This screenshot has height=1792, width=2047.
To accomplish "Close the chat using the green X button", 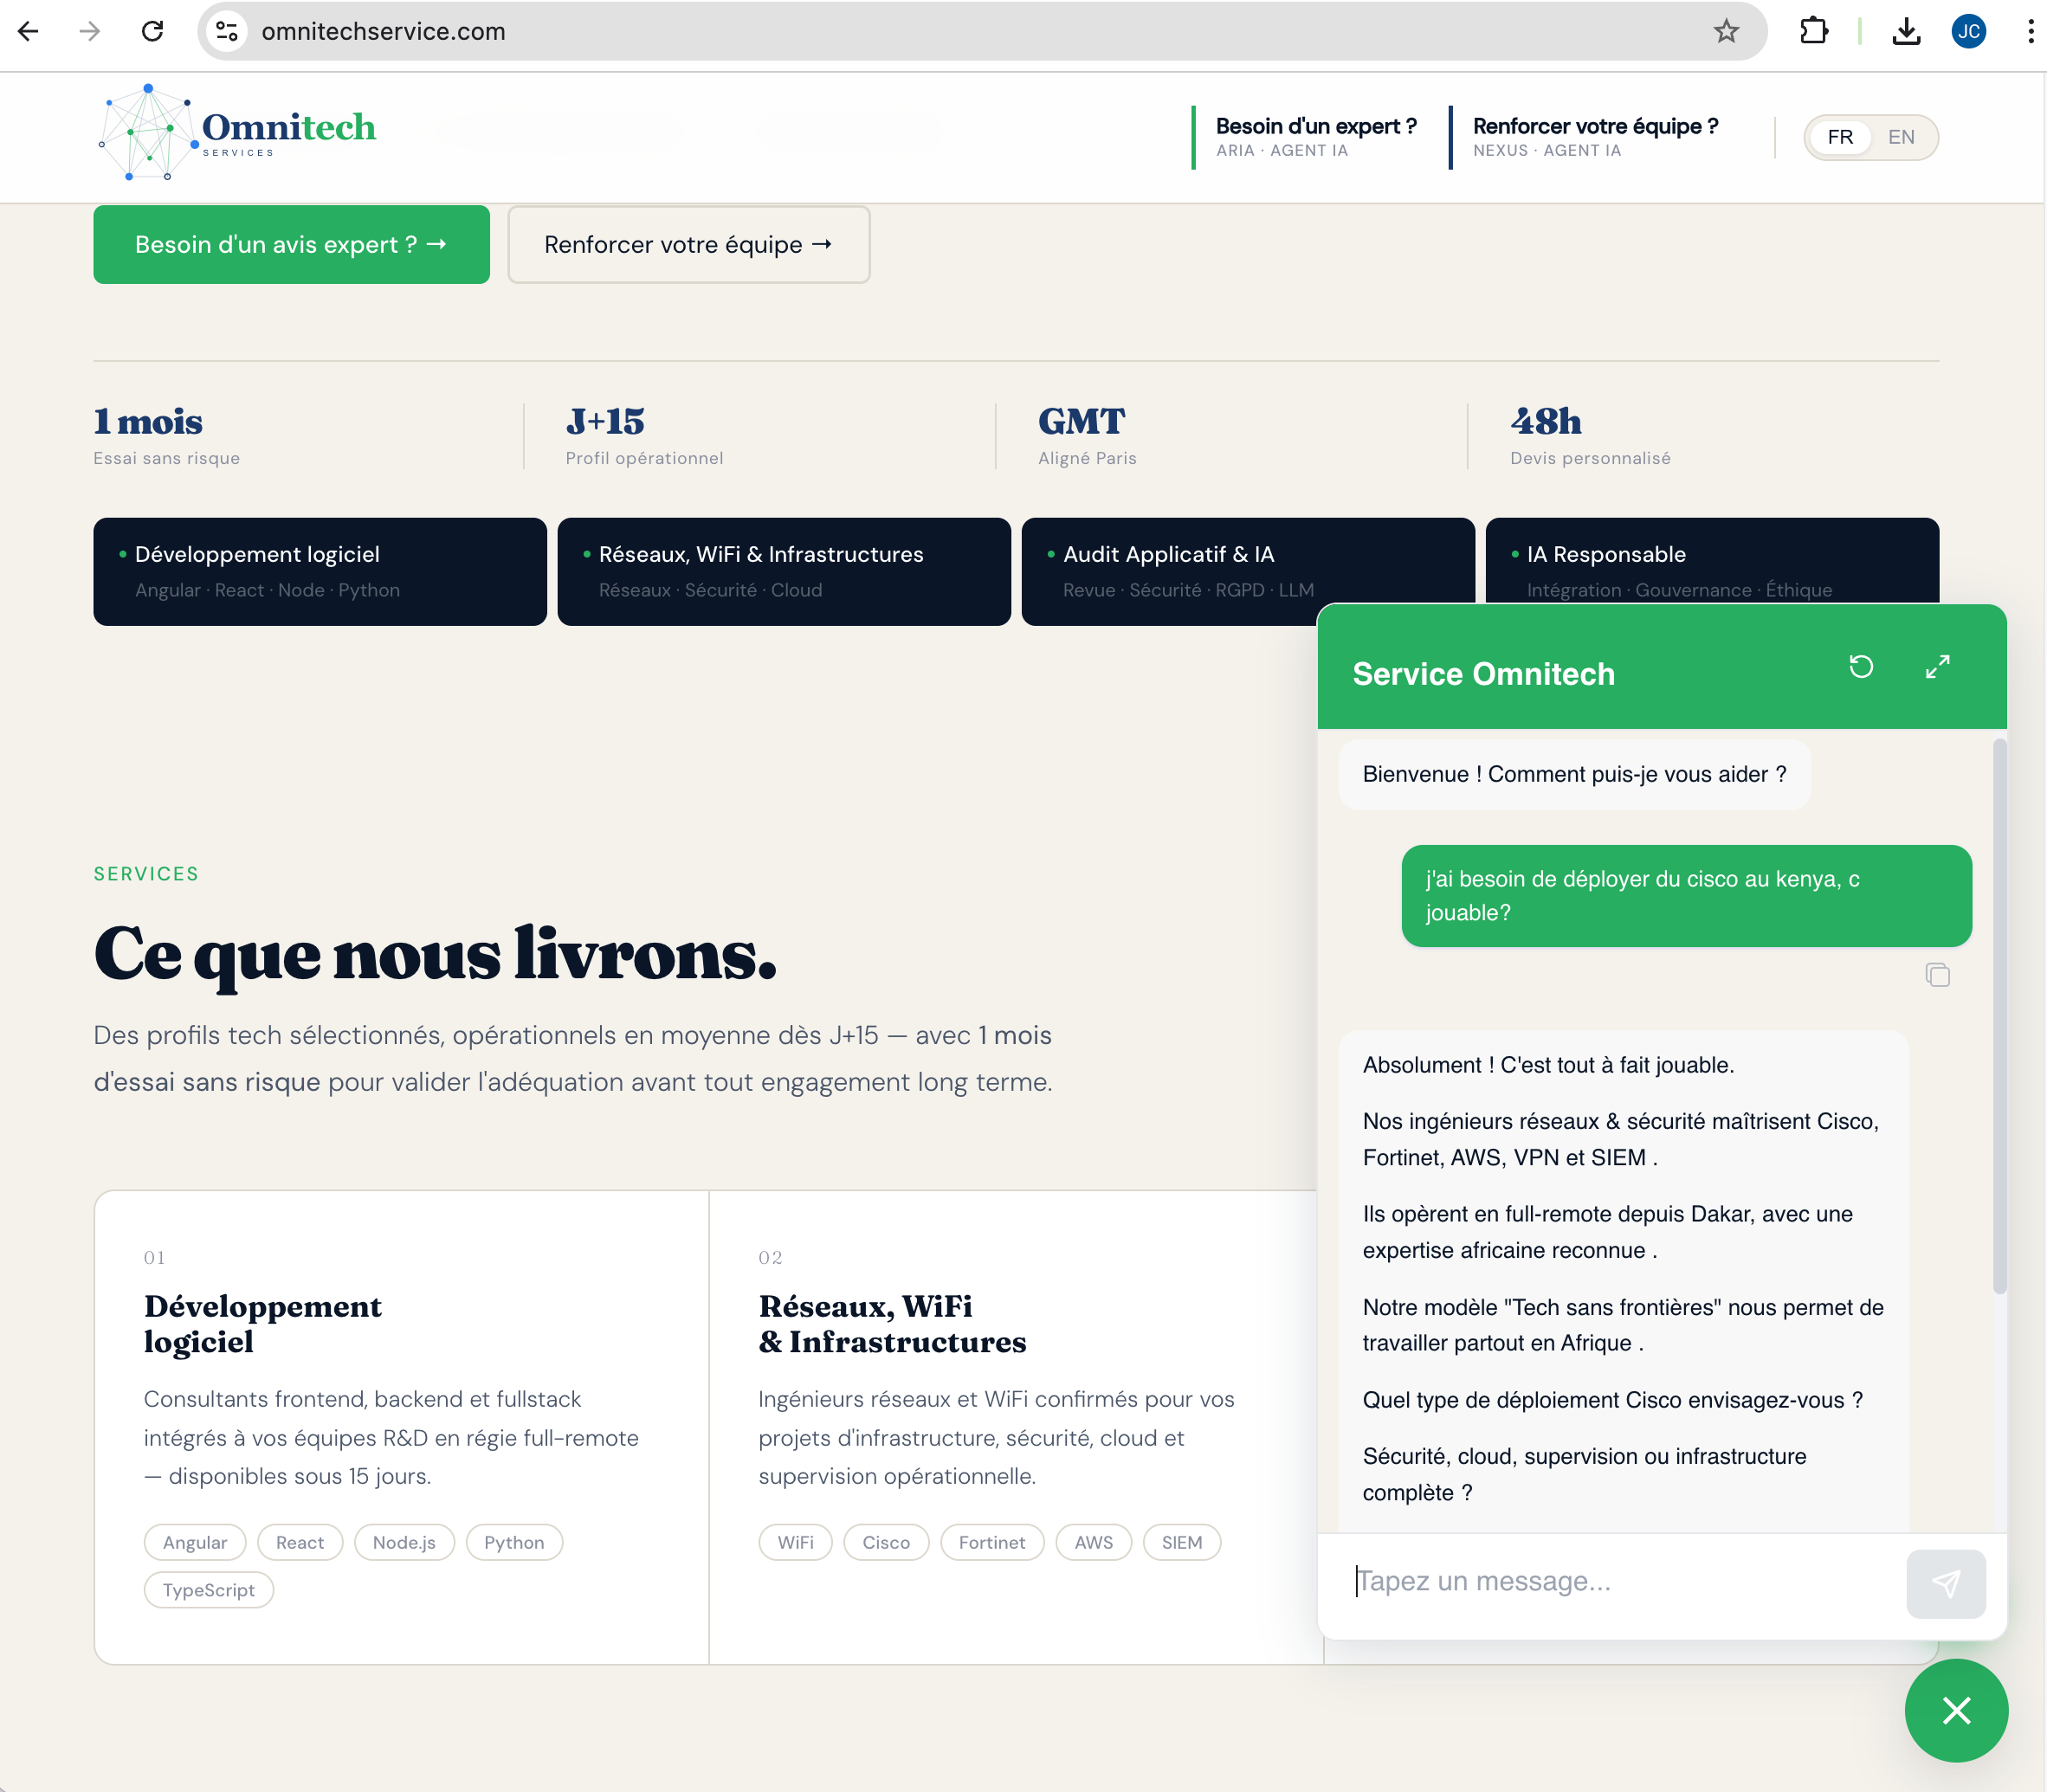I will coord(1954,1710).
